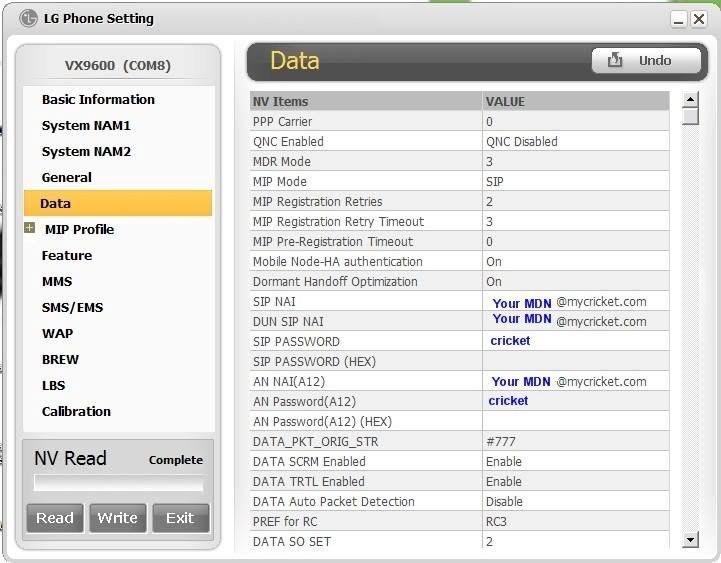Open the BREW section
Screen dimensions: 721x563
coord(60,359)
